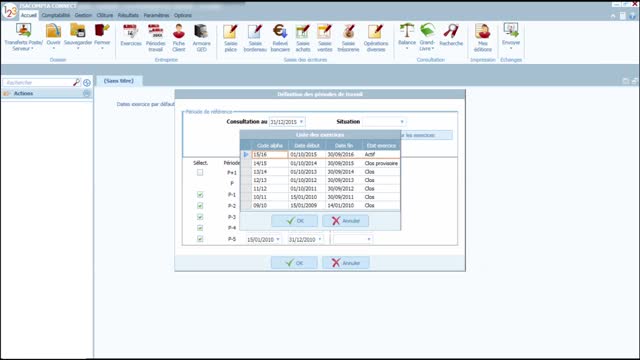Open the Options ribbon tab
Viewport: 640px width, 360px height.
182,16
